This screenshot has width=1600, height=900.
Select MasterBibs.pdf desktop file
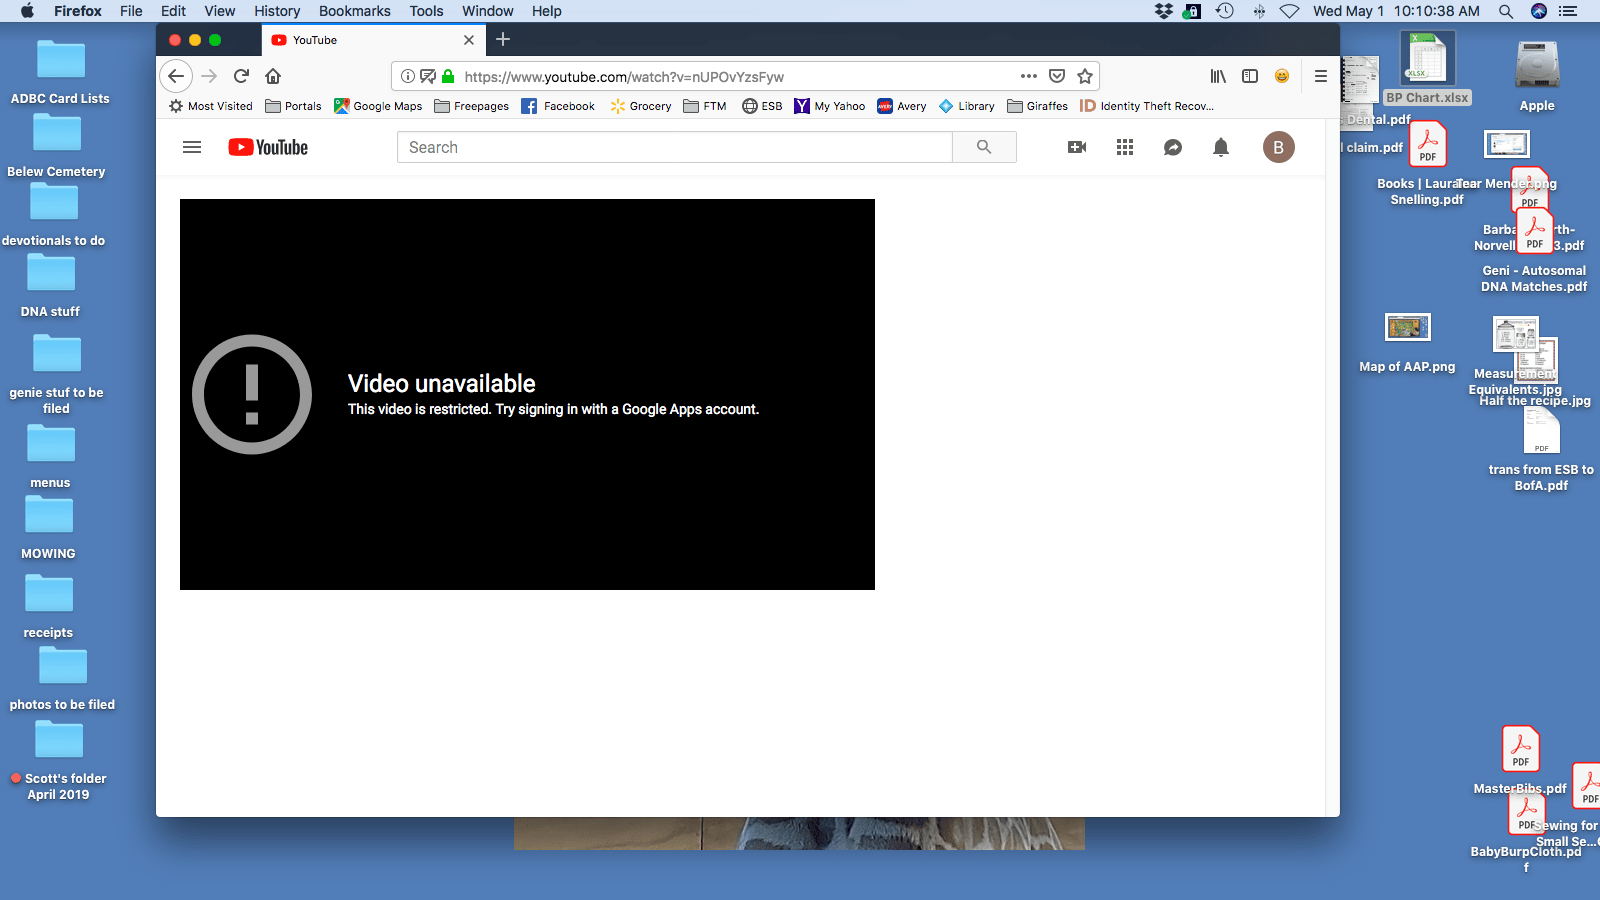point(1520,761)
